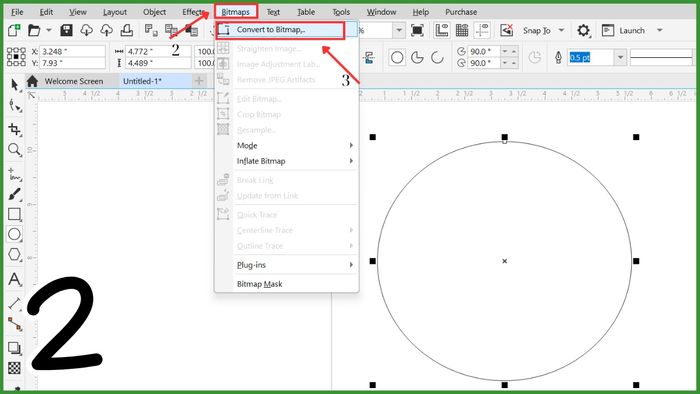
Task: Select the Polygon tool
Action: click(x=14, y=254)
